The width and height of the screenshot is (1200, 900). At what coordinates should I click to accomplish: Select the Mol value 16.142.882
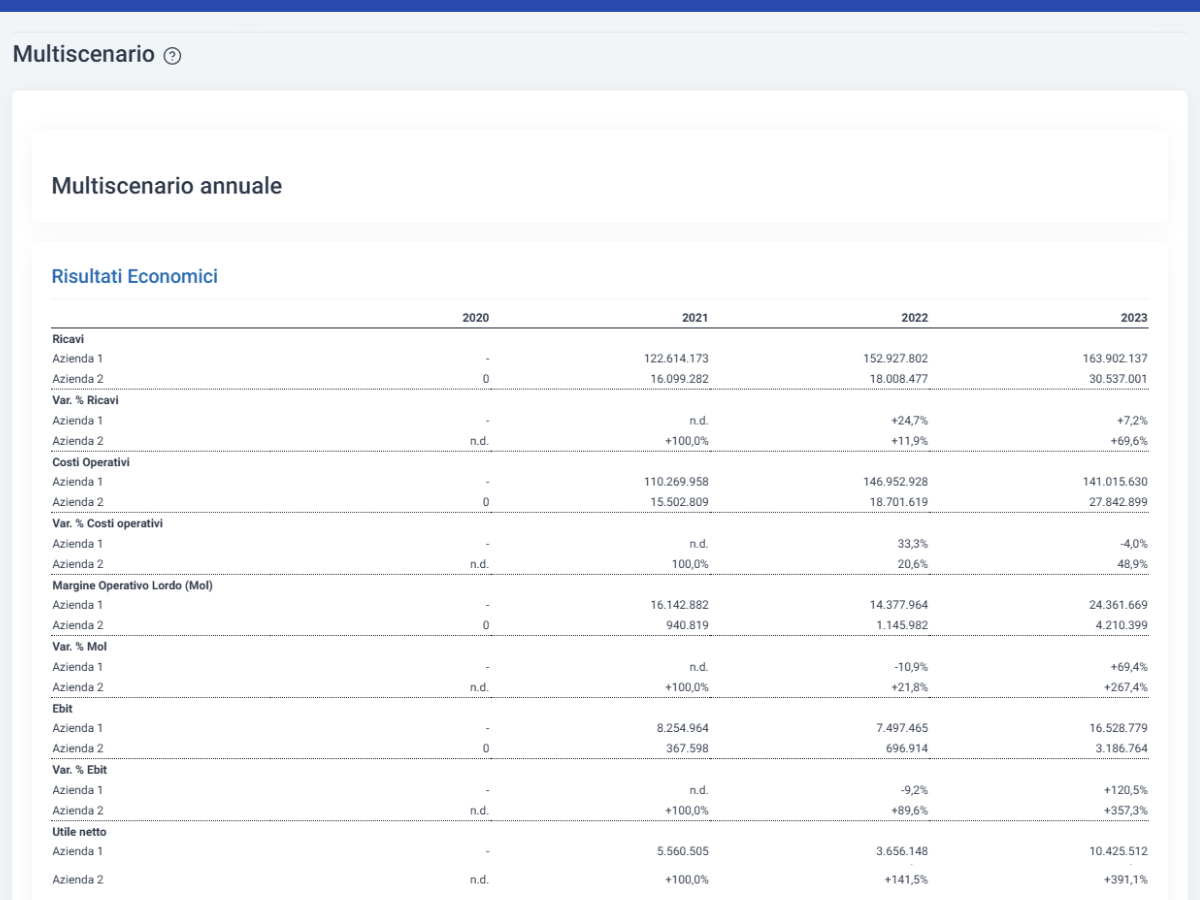click(x=679, y=604)
